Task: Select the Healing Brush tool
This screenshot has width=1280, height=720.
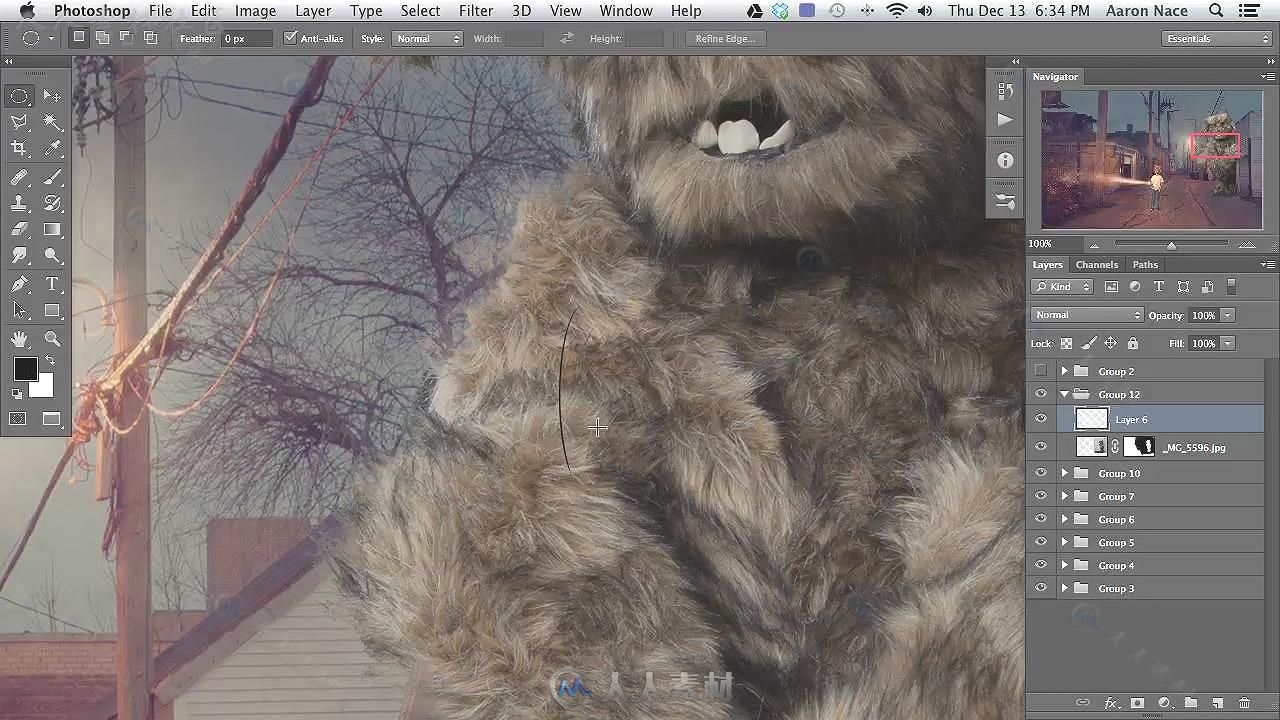Action: pos(19,177)
